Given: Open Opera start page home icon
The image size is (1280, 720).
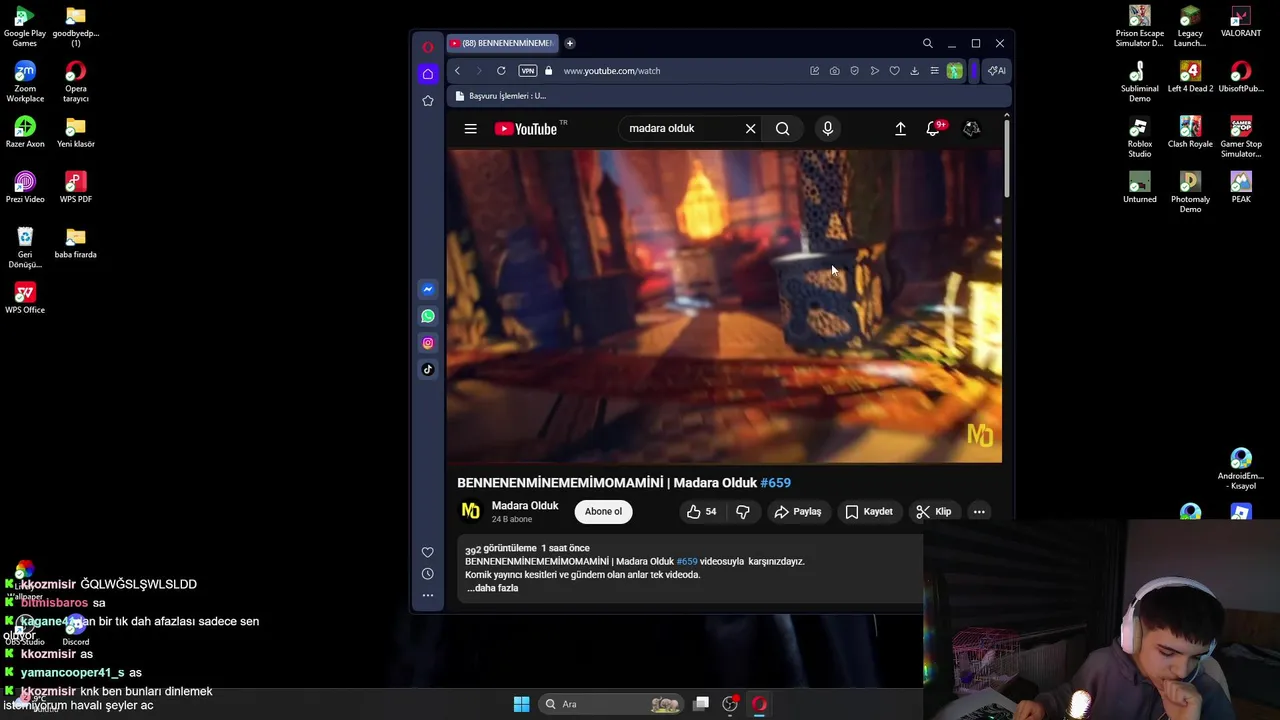Looking at the screenshot, I should (428, 74).
